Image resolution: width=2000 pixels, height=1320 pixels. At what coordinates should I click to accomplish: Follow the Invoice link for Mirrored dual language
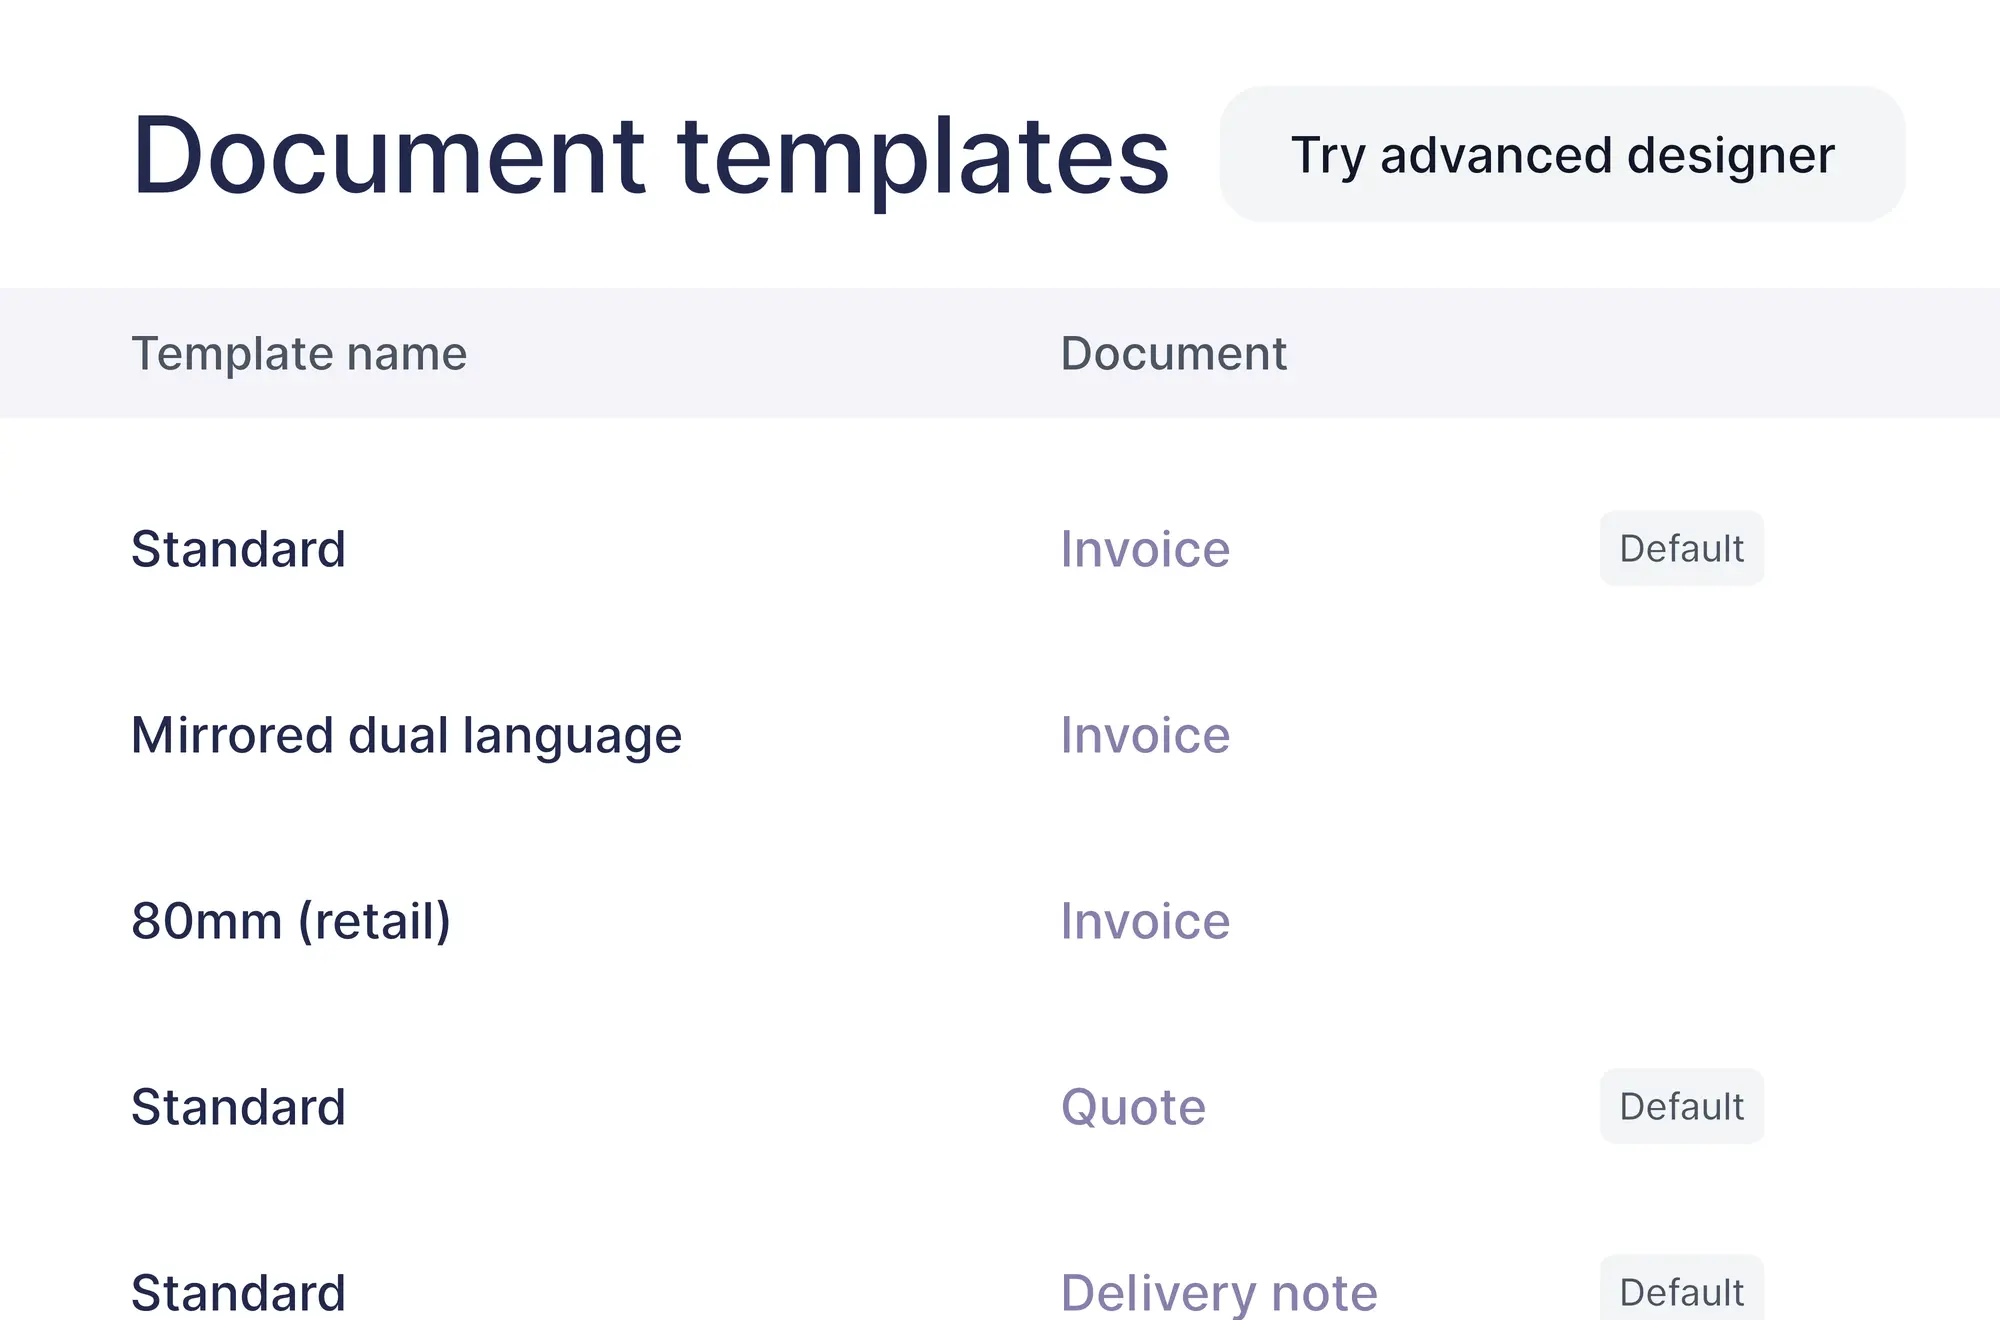[x=1145, y=736]
